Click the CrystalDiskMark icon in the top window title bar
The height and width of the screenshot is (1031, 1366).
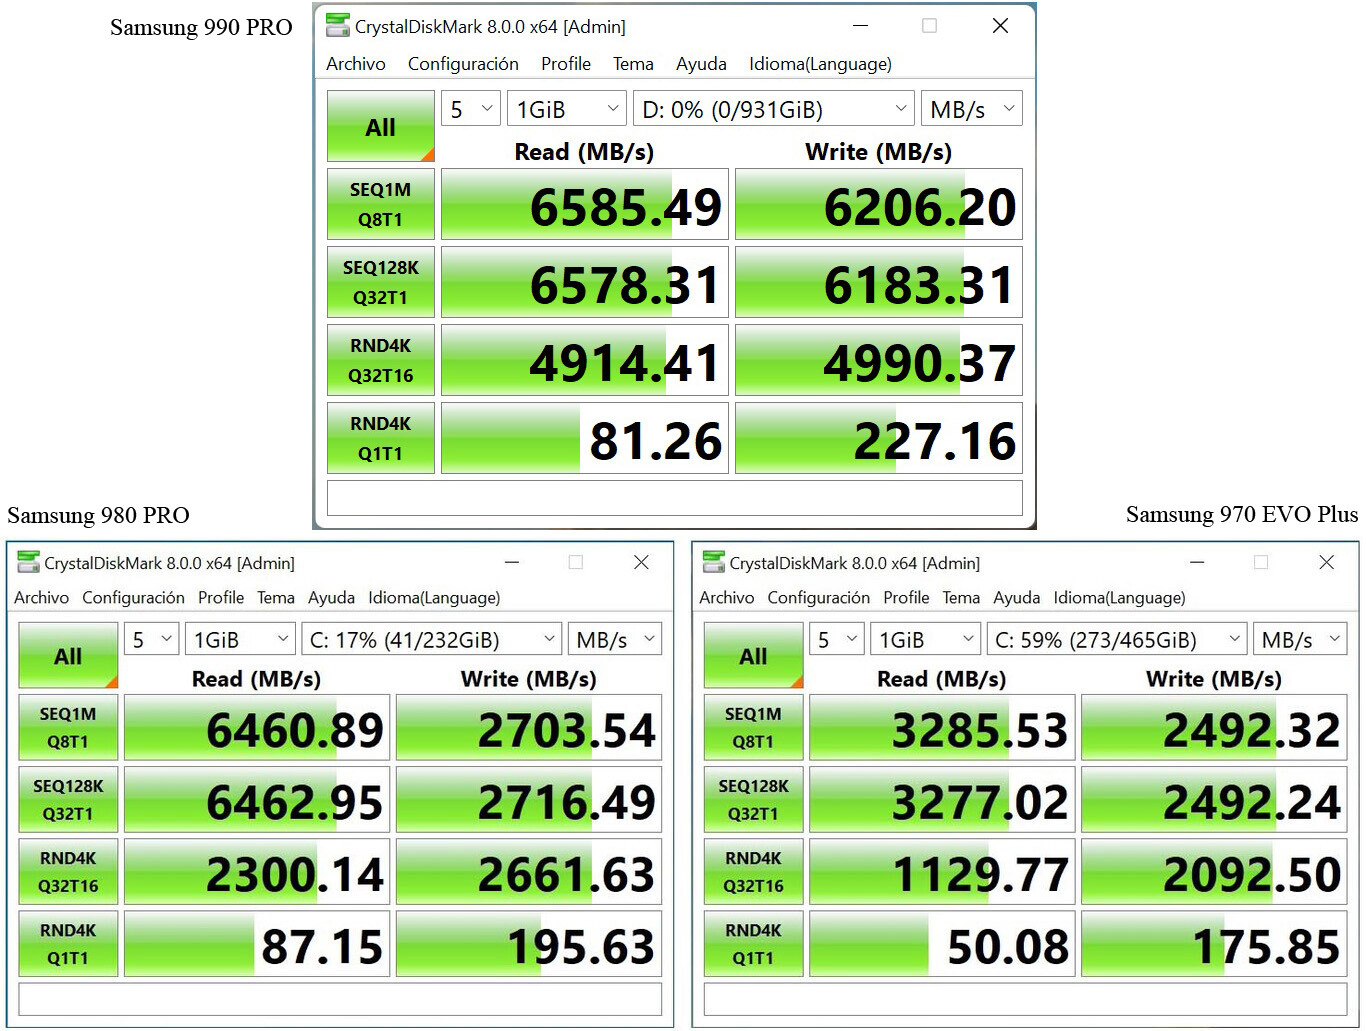[338, 26]
